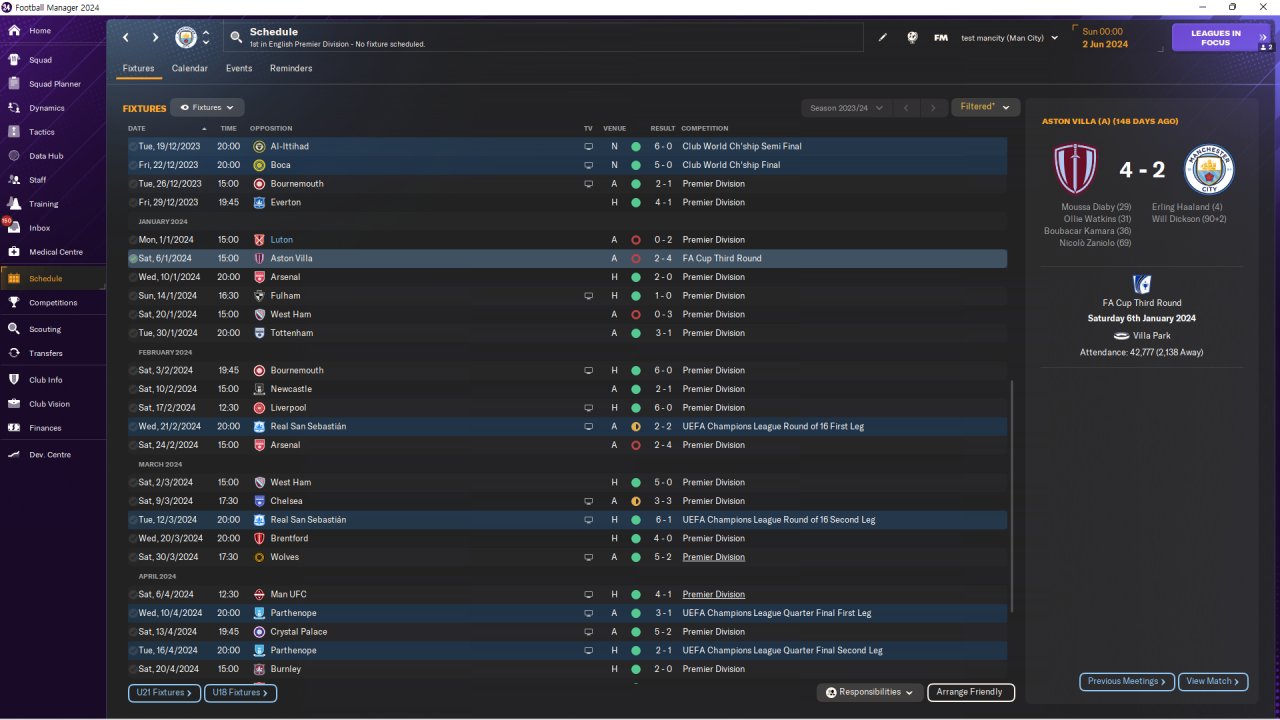Image resolution: width=1280 pixels, height=720 pixels.
Task: Open the Inbox with notifications
Action: coord(39,228)
